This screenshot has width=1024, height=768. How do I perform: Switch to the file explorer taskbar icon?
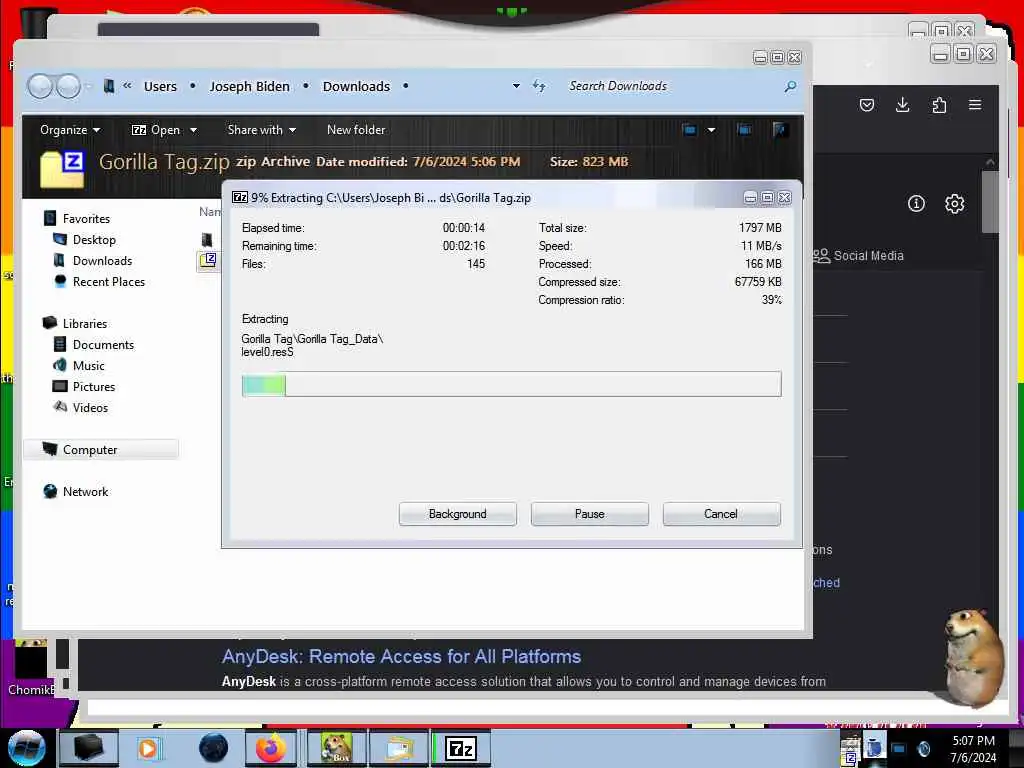click(398, 748)
